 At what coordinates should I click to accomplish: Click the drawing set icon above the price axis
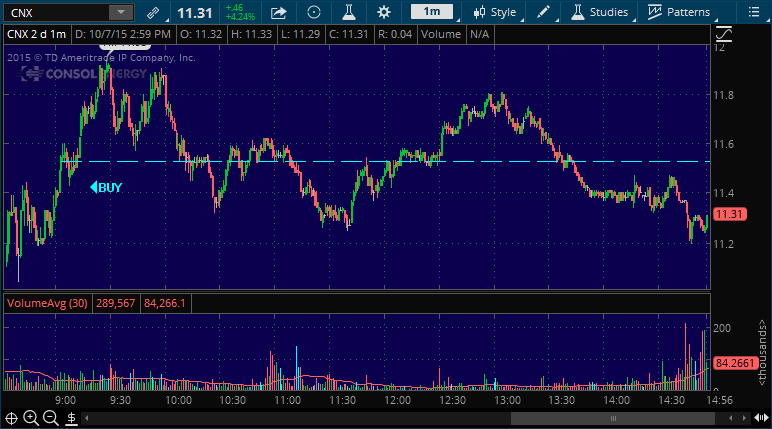click(x=724, y=34)
